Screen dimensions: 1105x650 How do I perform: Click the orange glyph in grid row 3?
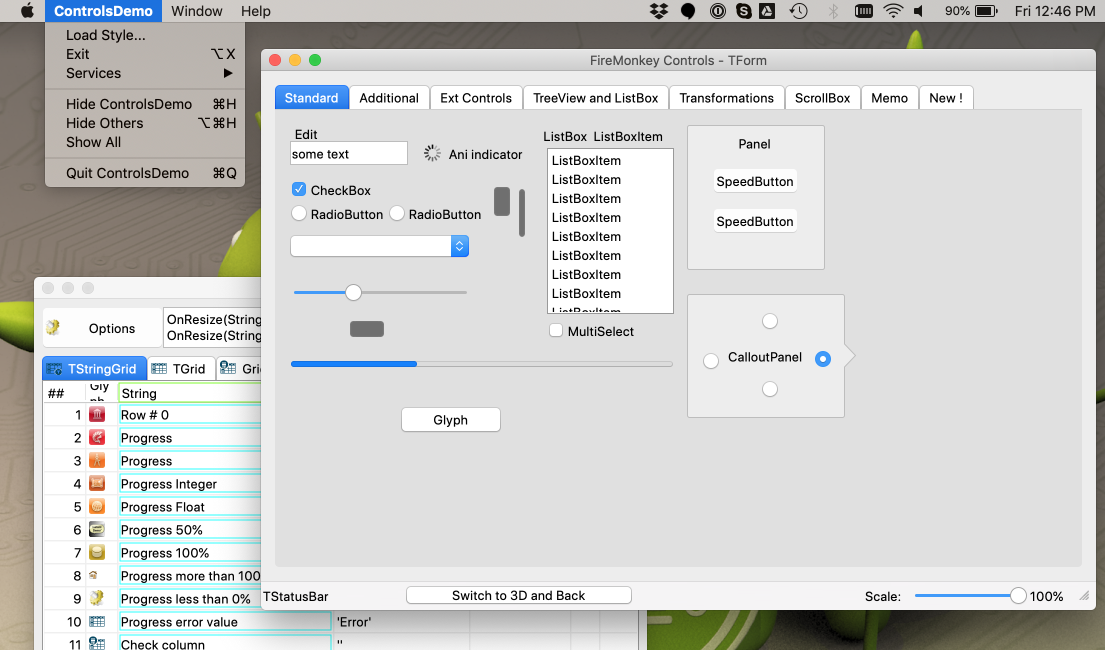97,460
